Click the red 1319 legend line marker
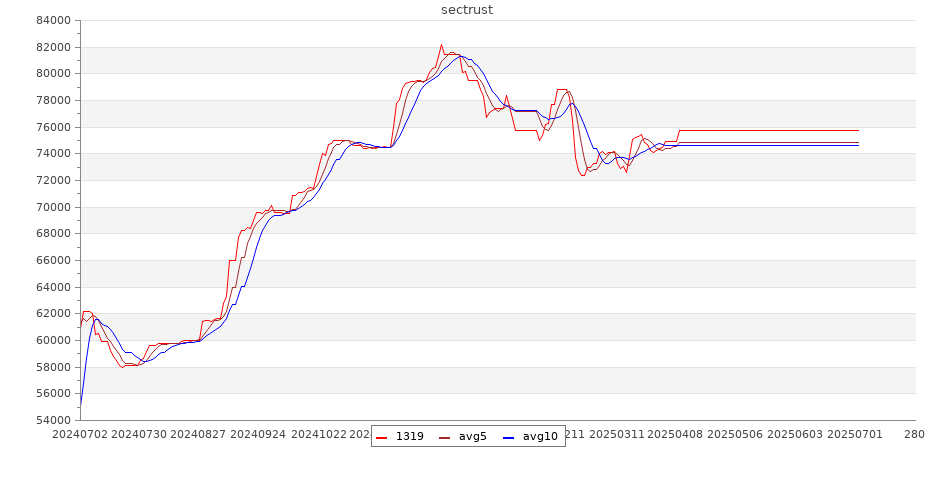 [x=381, y=436]
